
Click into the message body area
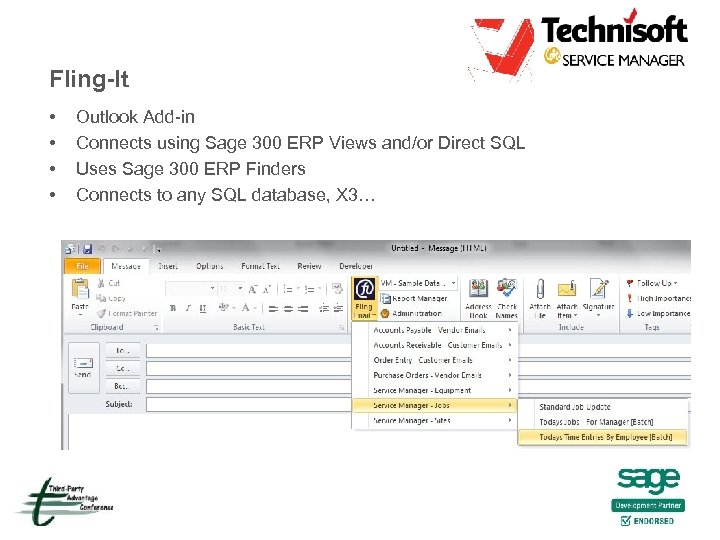pyautogui.click(x=209, y=432)
